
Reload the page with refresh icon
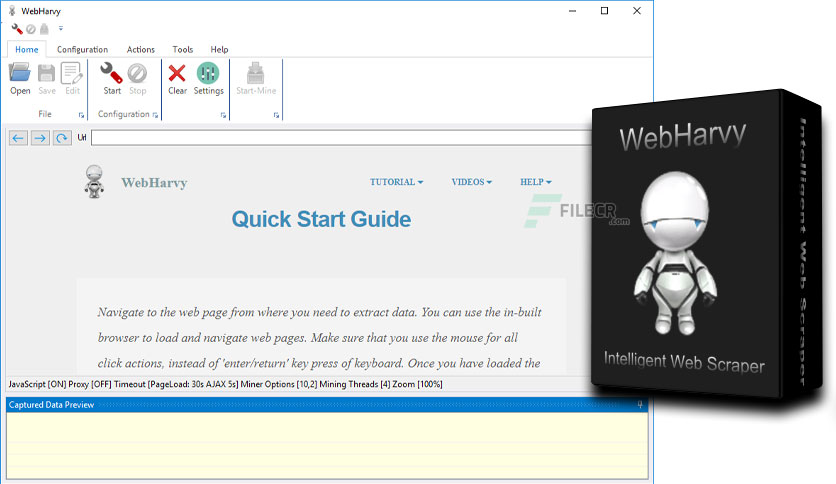pos(62,138)
